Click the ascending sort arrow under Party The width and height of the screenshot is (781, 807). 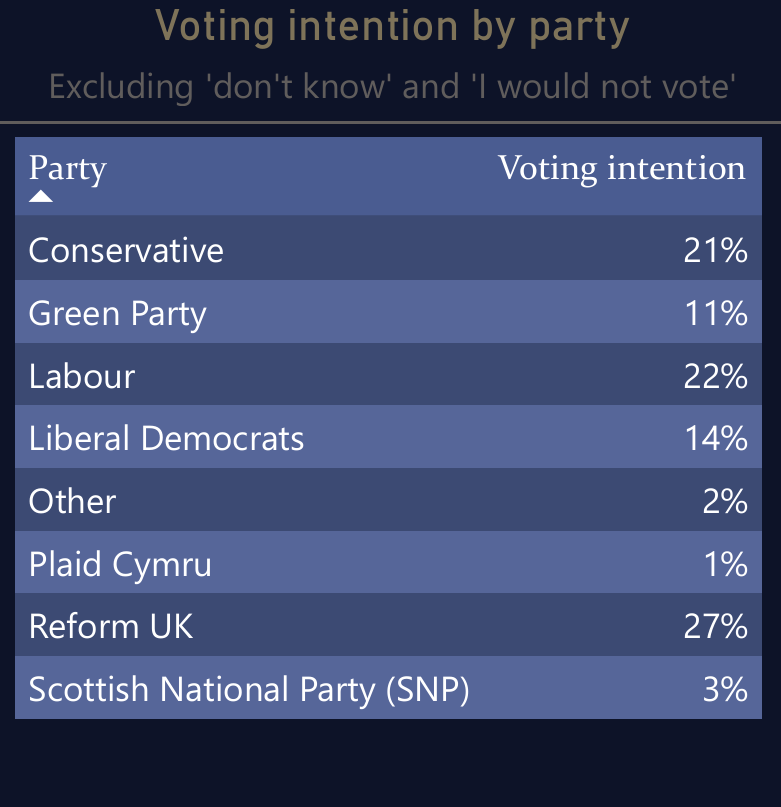[41, 196]
